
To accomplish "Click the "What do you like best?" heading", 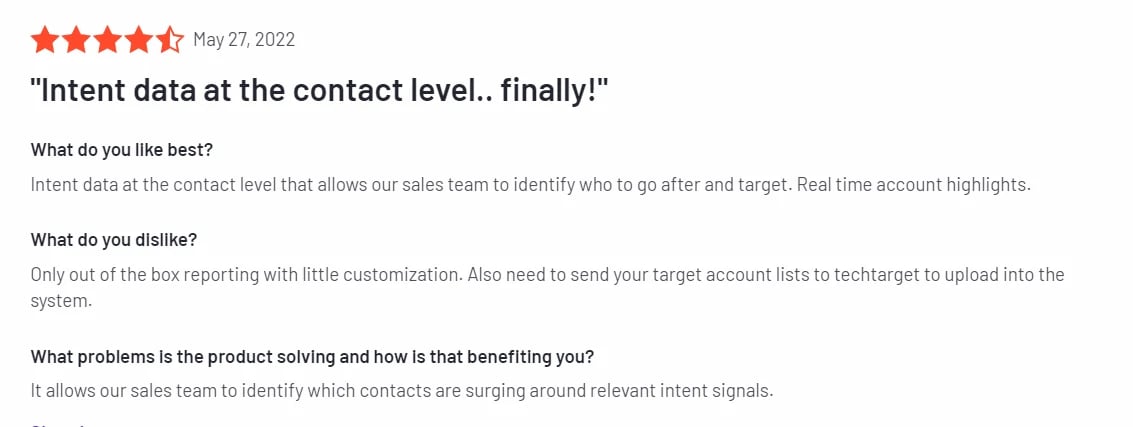I will [x=121, y=150].
